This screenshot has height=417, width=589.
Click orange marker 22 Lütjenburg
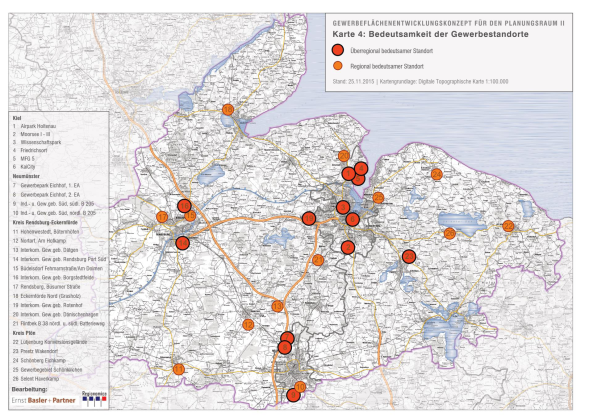[x=508, y=226]
